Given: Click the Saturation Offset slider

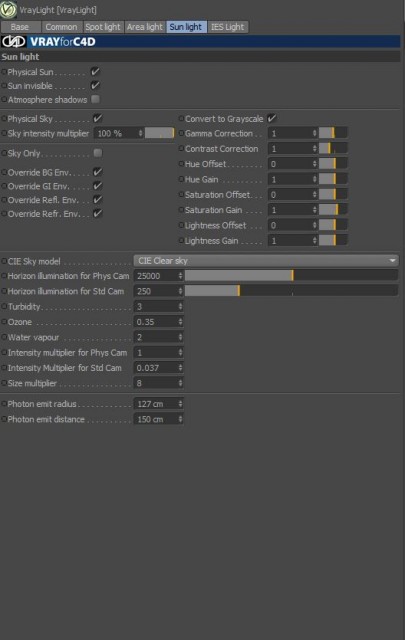Looking at the screenshot, I should click(333, 194).
